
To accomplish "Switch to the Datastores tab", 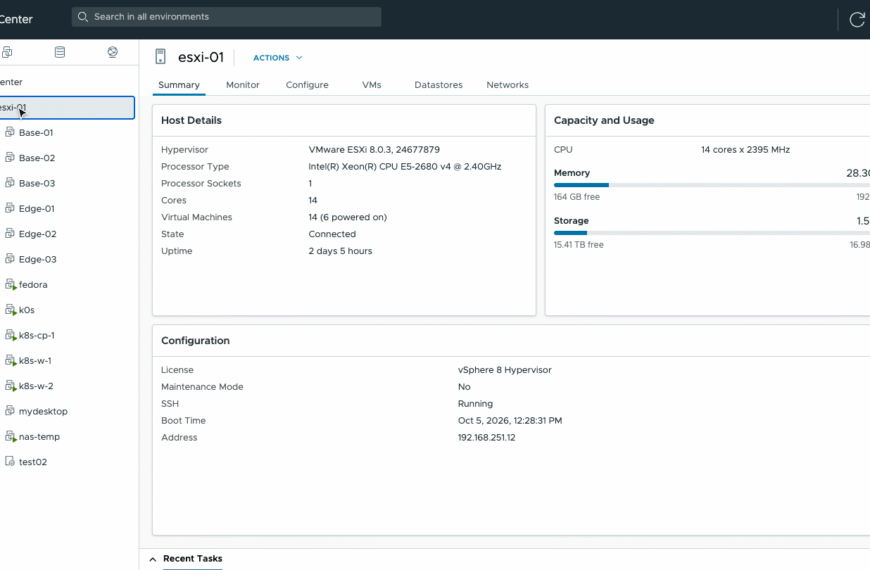I will pyautogui.click(x=438, y=85).
